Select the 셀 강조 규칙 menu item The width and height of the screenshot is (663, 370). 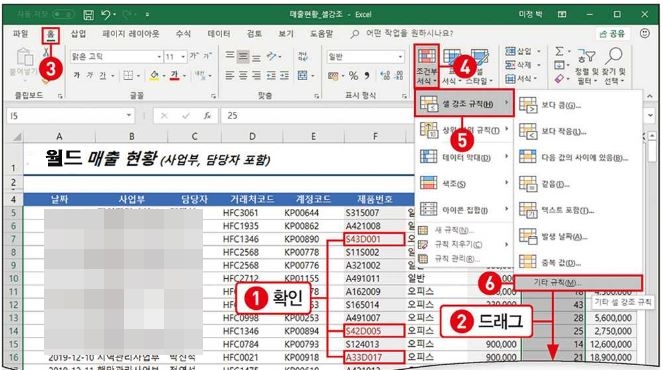(464, 103)
